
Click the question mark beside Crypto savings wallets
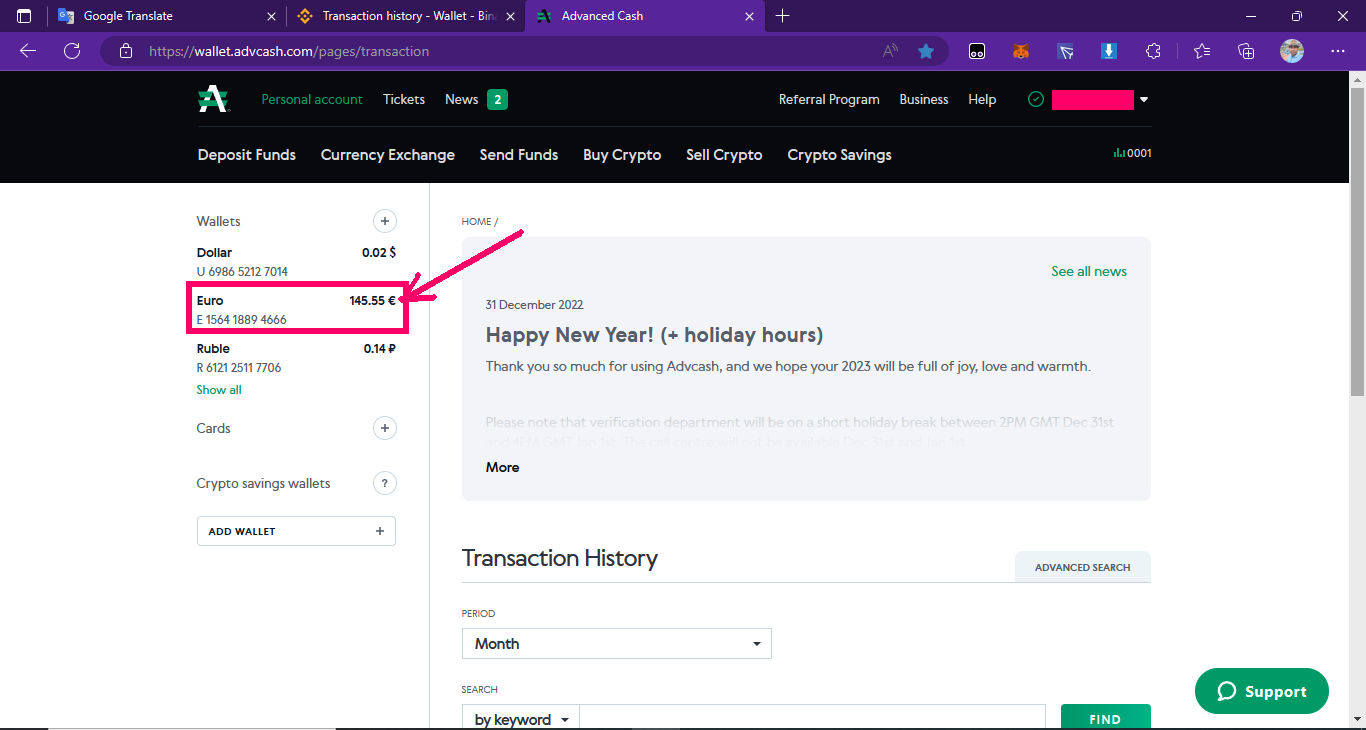pos(384,484)
